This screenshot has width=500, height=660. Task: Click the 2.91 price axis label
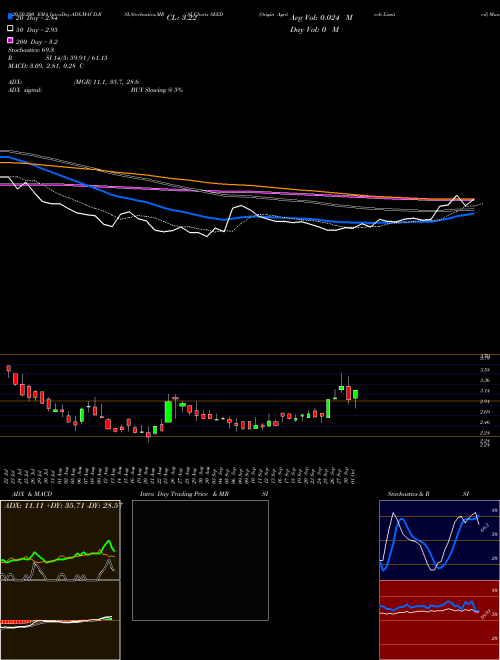point(484,402)
